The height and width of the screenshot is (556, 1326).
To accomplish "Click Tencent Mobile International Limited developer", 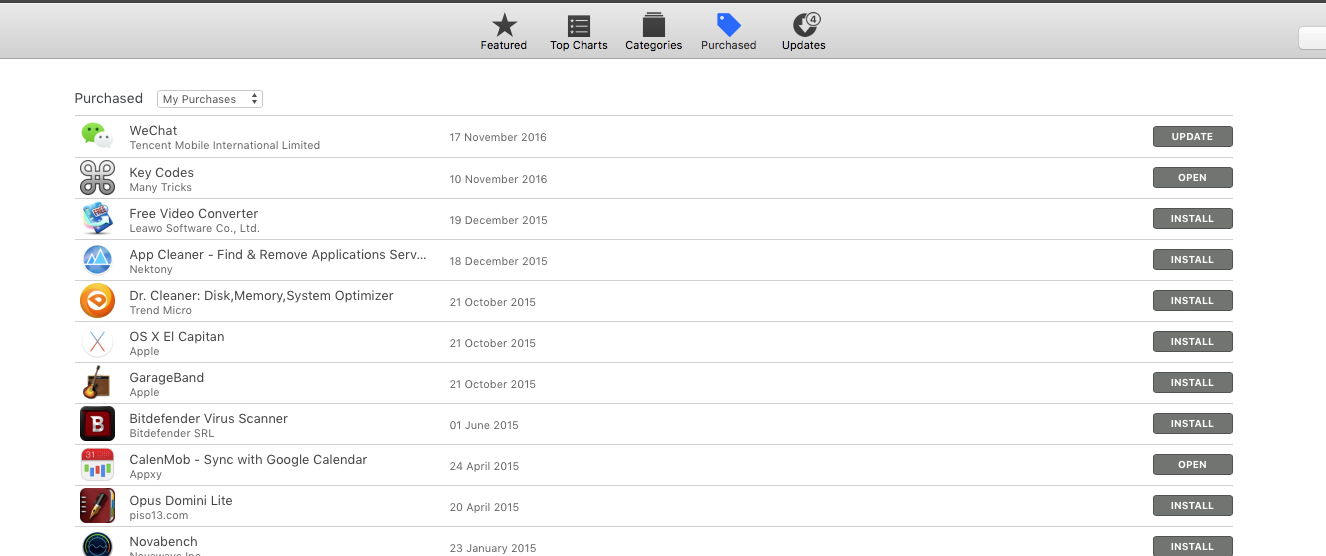I will tap(225, 146).
